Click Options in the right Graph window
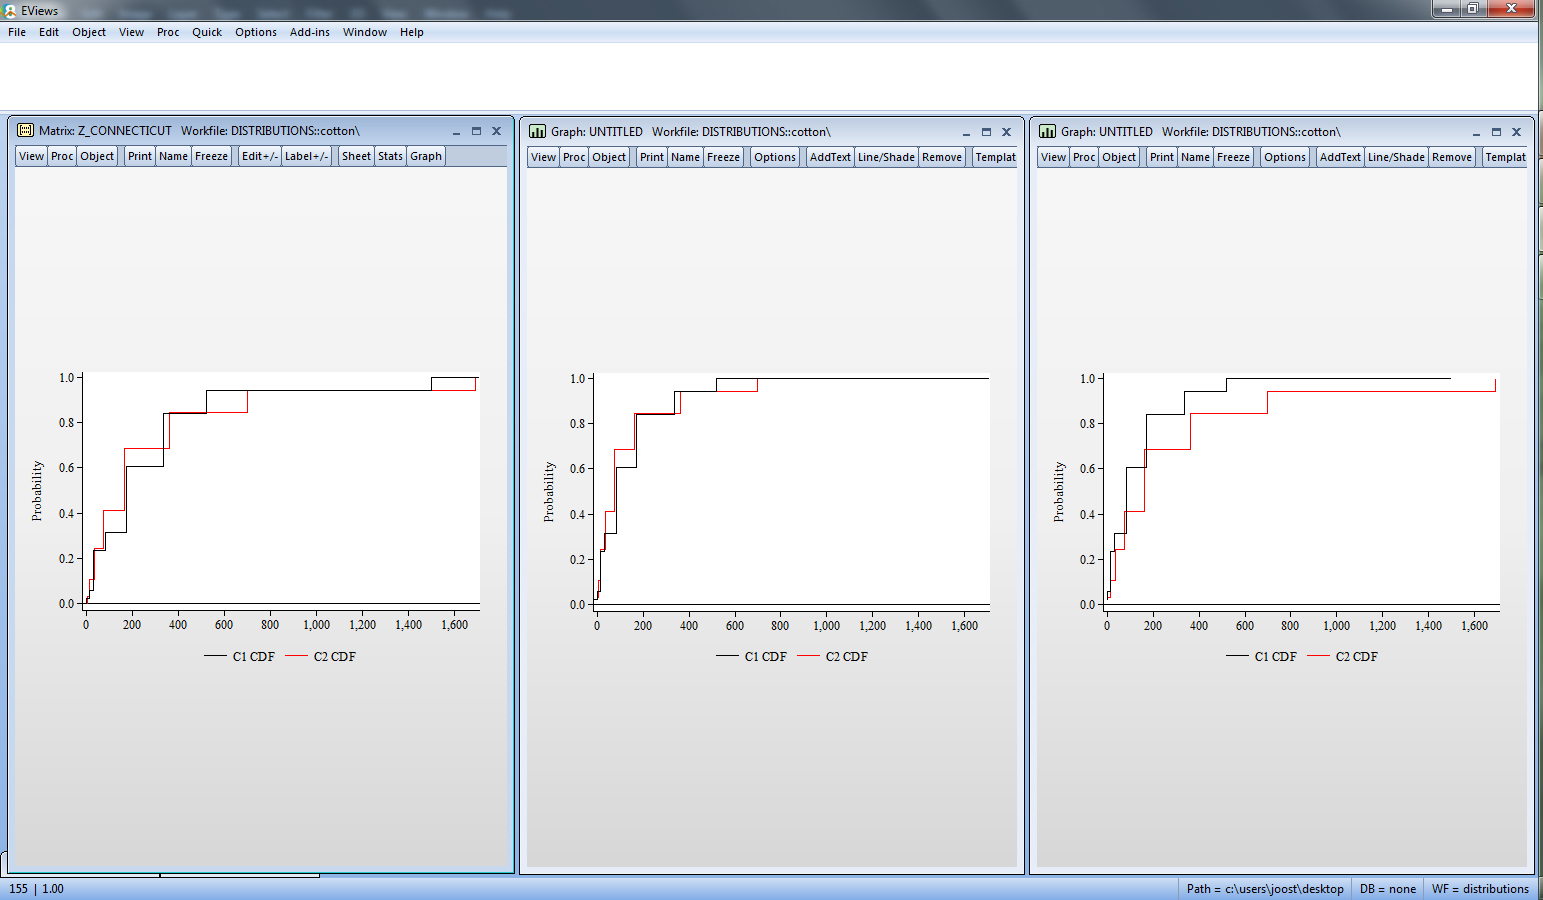Screen dimensions: 1543x900 (1285, 157)
